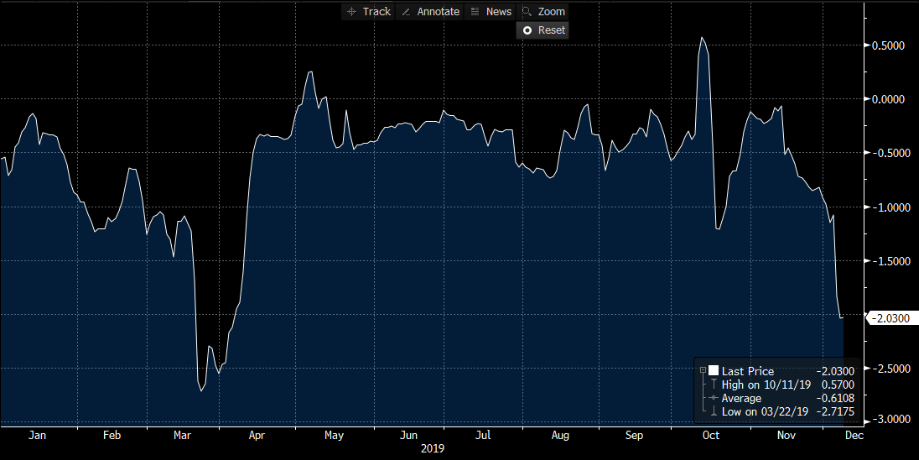Viewport: 919px width, 460px height.
Task: Click the Jan x-axis label
Action: coord(37,435)
